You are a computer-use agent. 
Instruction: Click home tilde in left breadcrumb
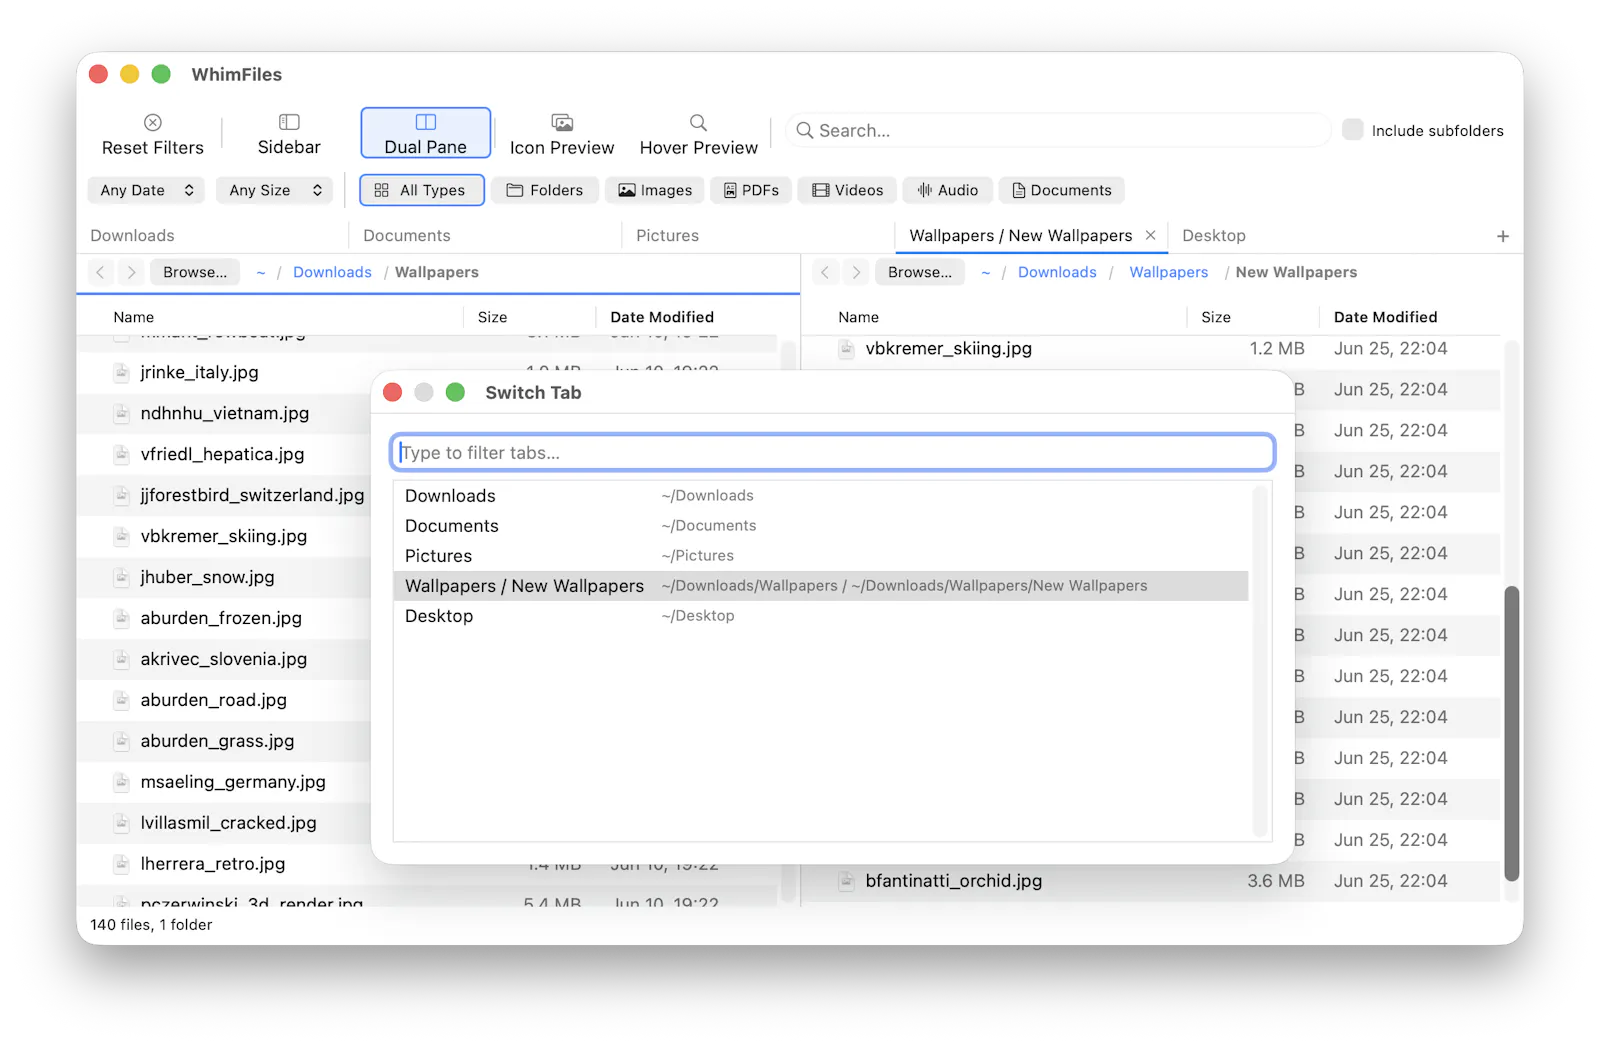[261, 272]
